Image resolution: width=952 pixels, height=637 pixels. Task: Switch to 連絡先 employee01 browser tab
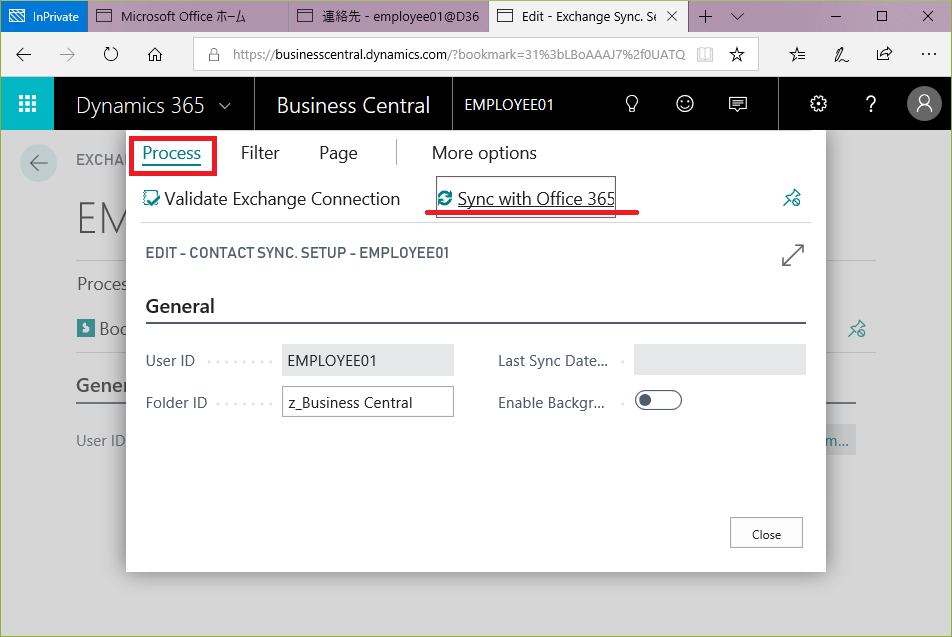pyautogui.click(x=389, y=16)
